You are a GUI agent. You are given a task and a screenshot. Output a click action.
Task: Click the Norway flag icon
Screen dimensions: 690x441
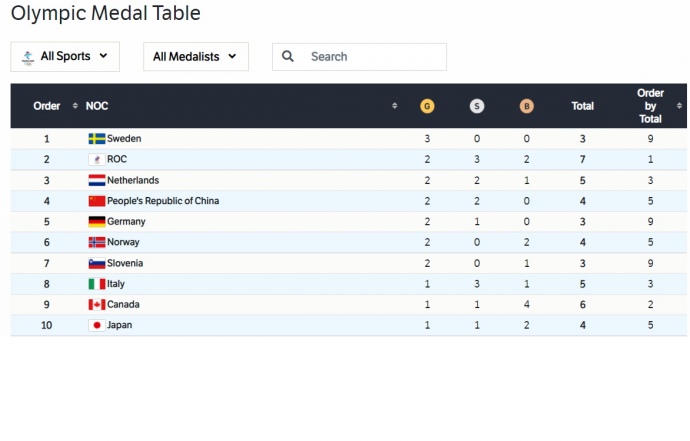pyautogui.click(x=97, y=243)
